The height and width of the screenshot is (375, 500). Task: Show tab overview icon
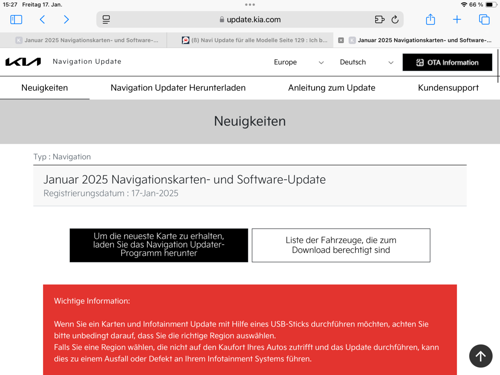click(x=484, y=20)
